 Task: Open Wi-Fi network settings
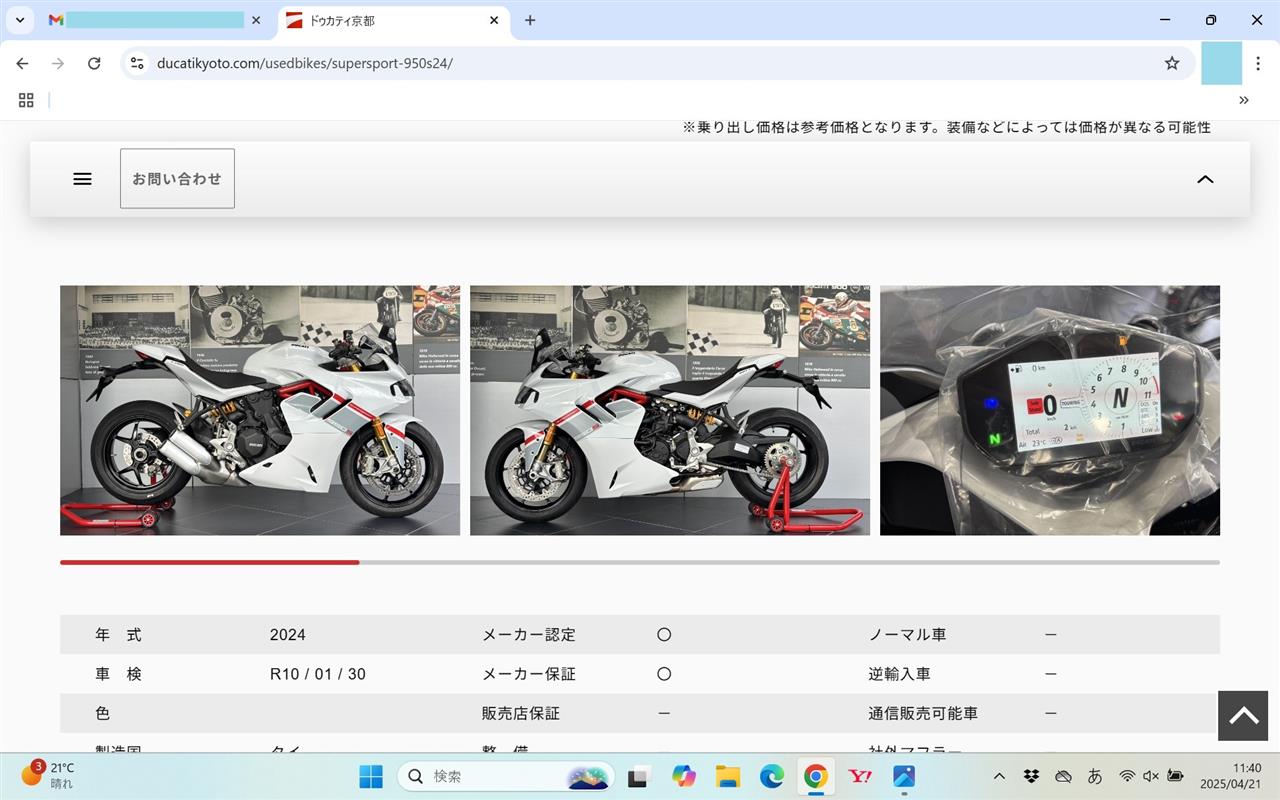coord(1127,776)
